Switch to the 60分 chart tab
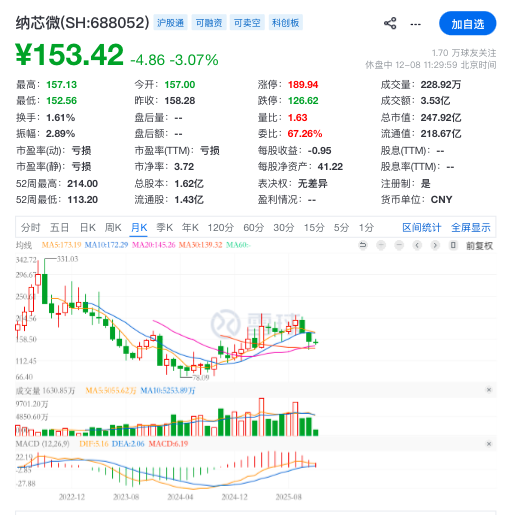Screen dimensions: 508x515 coord(254,228)
